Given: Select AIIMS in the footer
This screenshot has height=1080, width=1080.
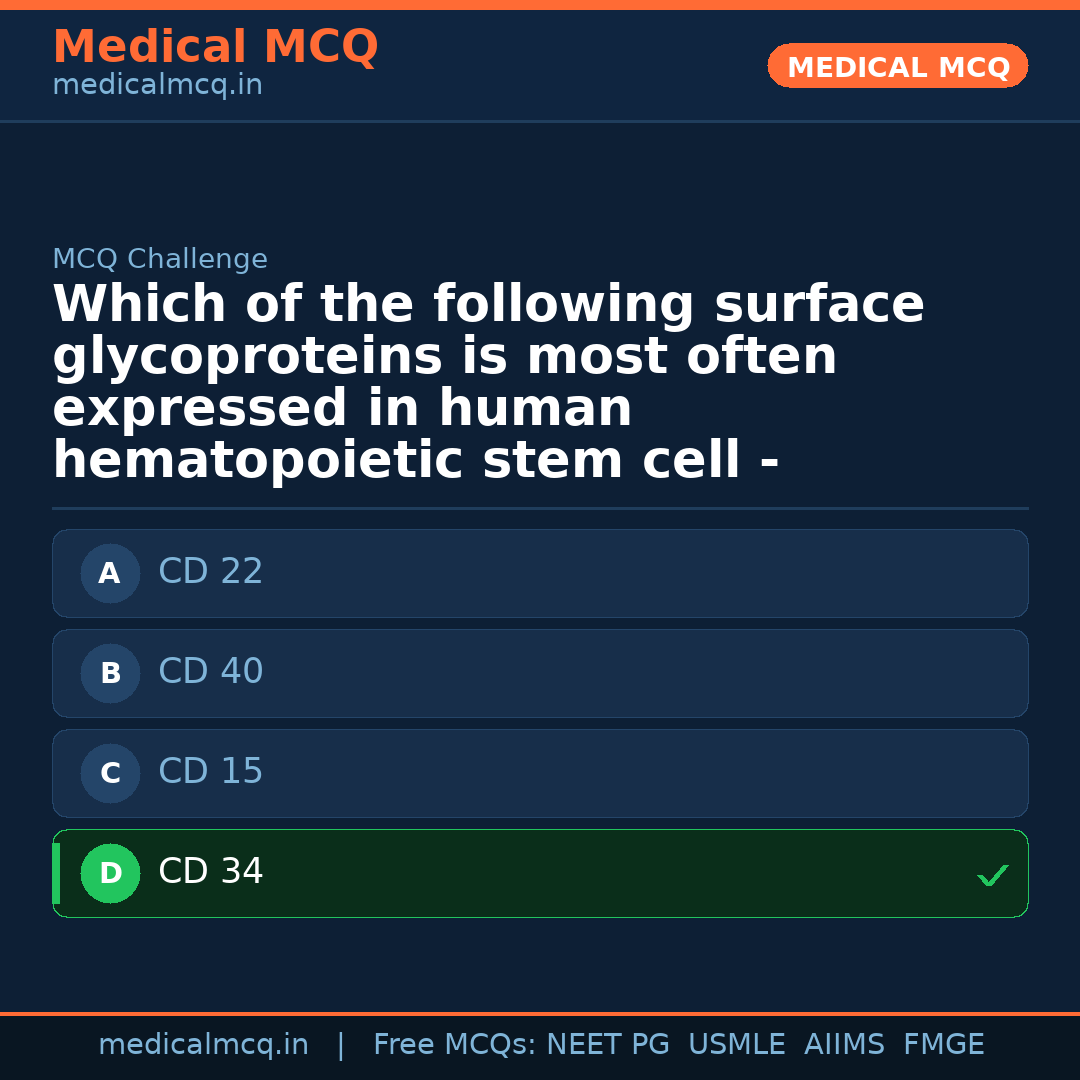Looking at the screenshot, I should point(844,1045).
